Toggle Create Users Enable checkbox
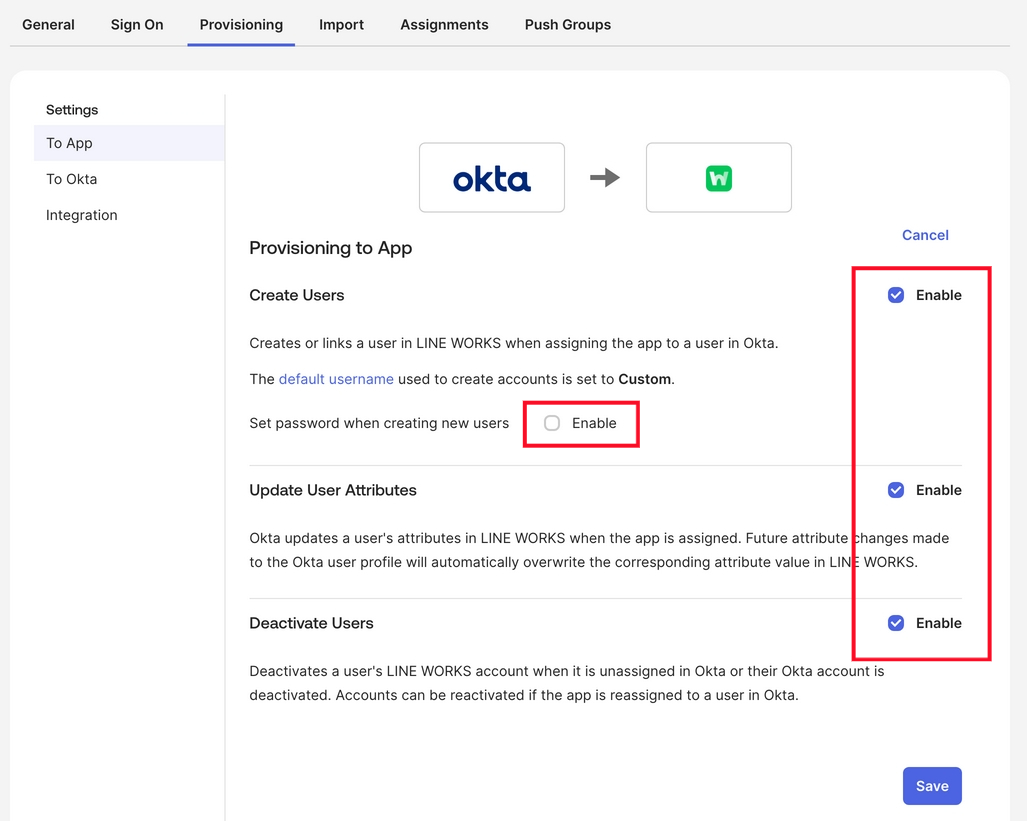1027x821 pixels. coord(896,295)
